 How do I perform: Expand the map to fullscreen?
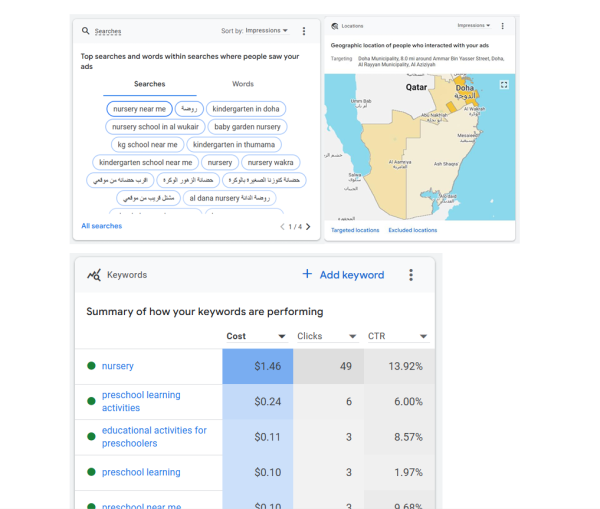tap(504, 85)
